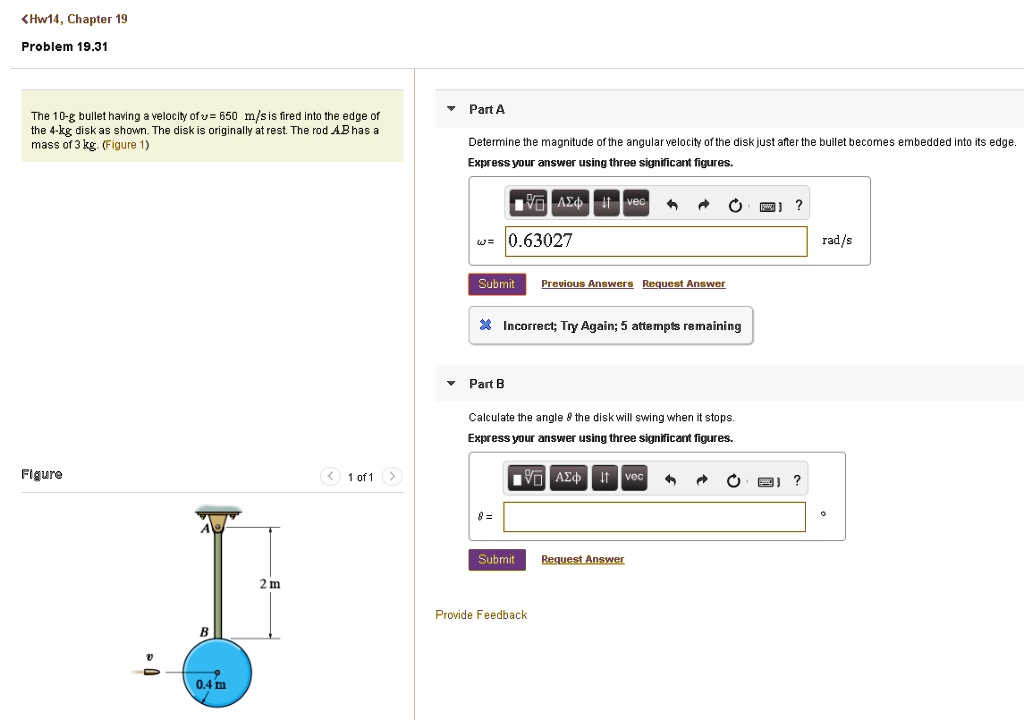This screenshot has height=720, width=1024.
Task: Click the Part B angle input field
Action: (654, 517)
